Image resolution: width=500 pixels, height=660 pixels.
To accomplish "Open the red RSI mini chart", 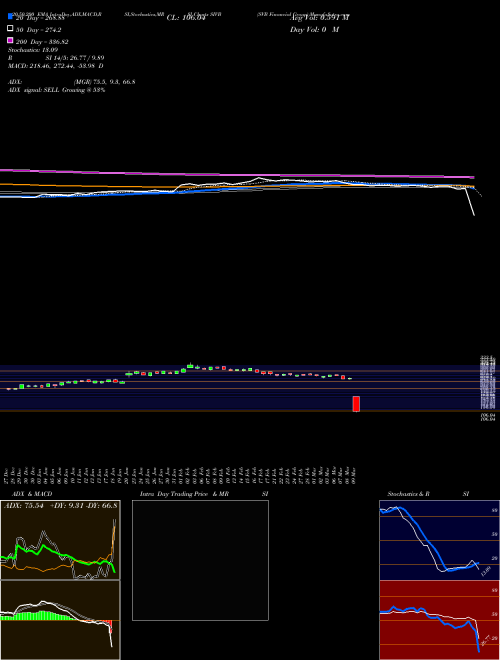I will pyautogui.click(x=439, y=620).
